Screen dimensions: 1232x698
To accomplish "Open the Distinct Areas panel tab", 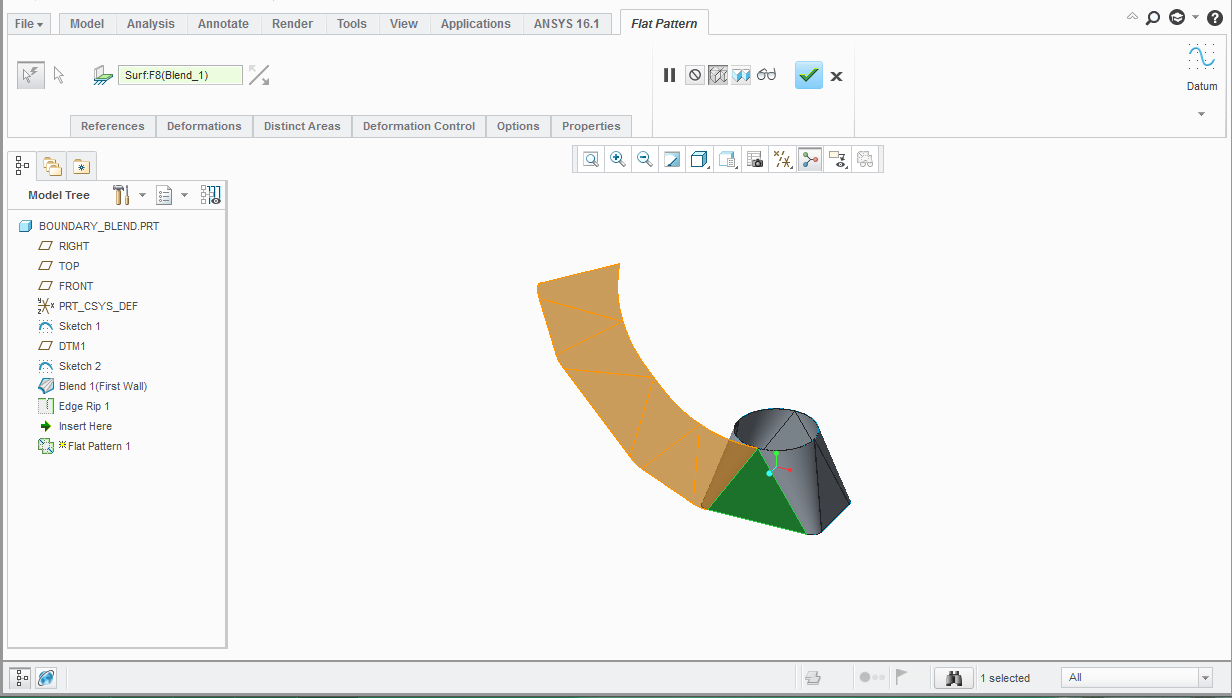I will (x=302, y=126).
